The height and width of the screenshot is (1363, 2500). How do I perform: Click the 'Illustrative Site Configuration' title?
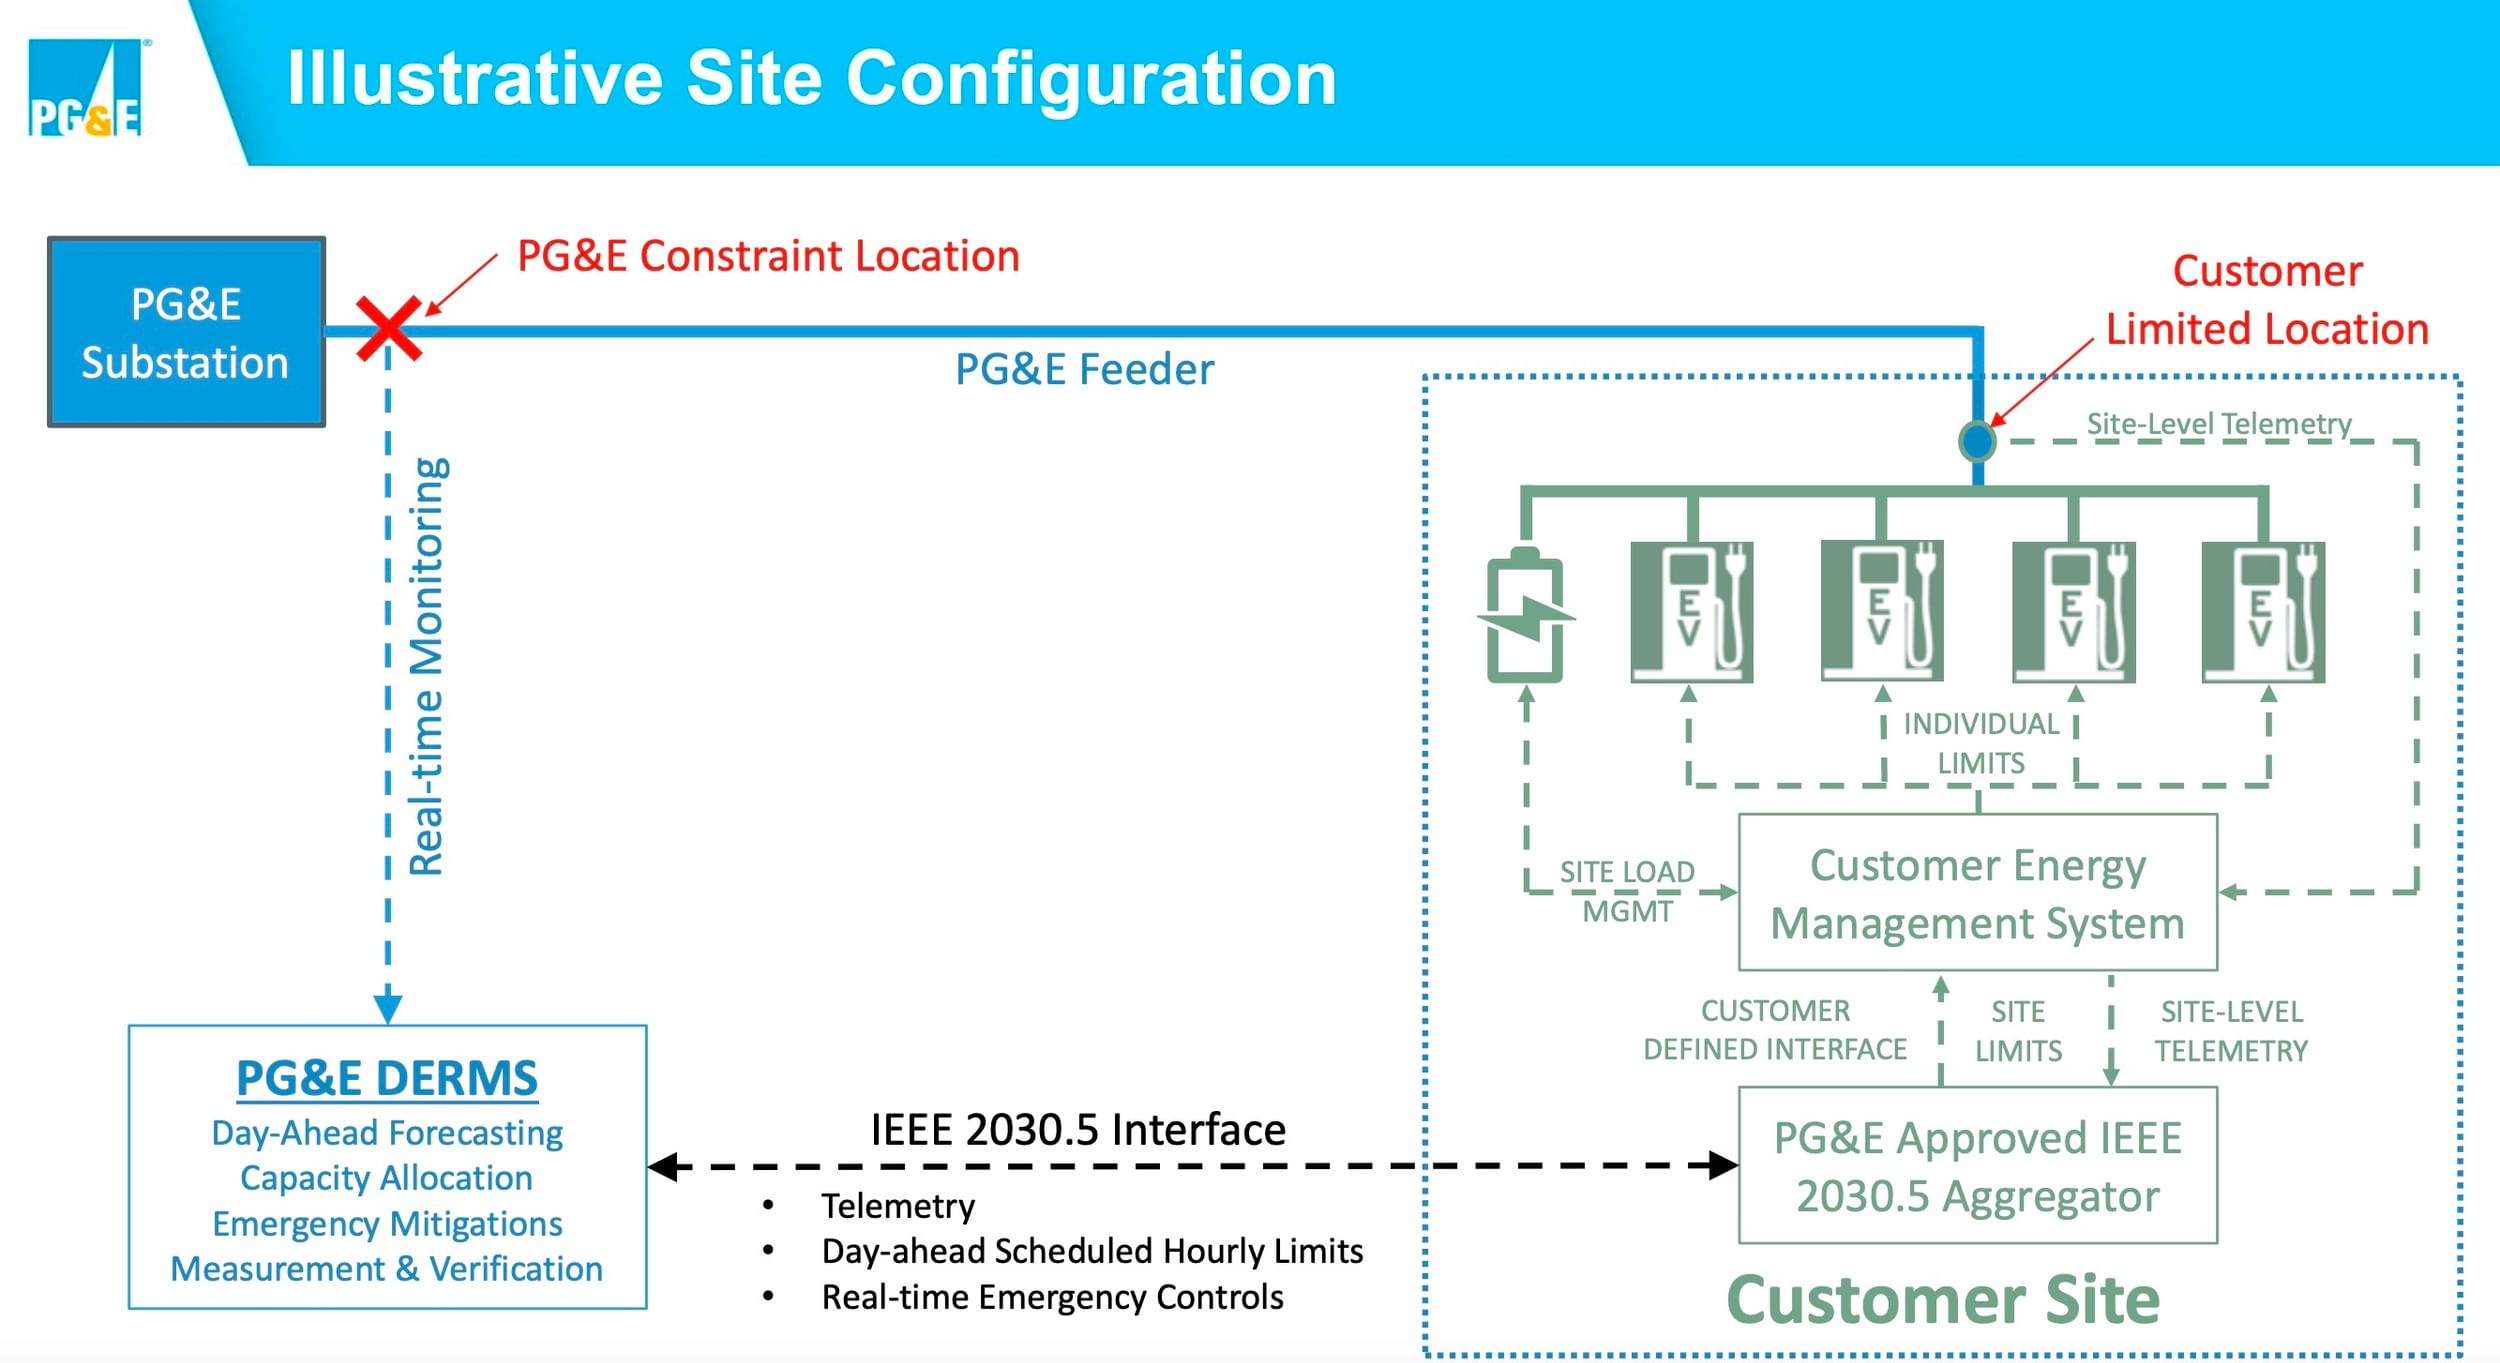coord(811,78)
